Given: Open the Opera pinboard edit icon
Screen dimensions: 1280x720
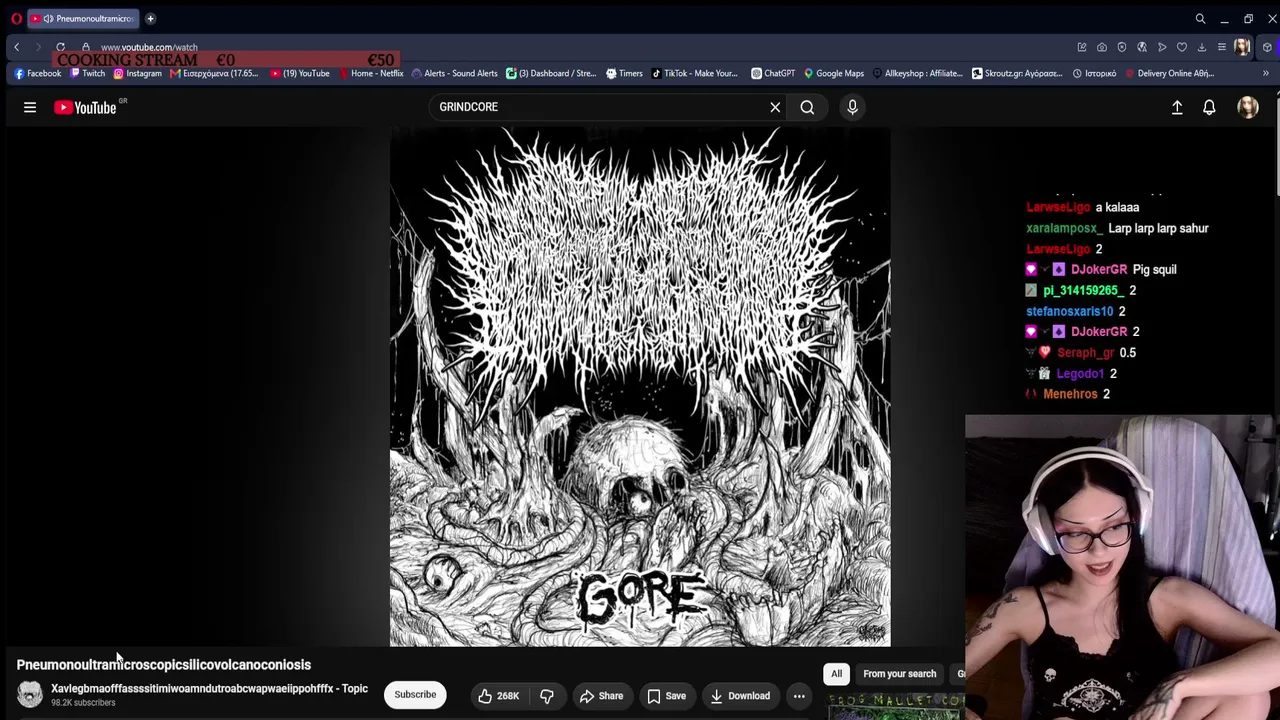Looking at the screenshot, I should (x=1082, y=47).
